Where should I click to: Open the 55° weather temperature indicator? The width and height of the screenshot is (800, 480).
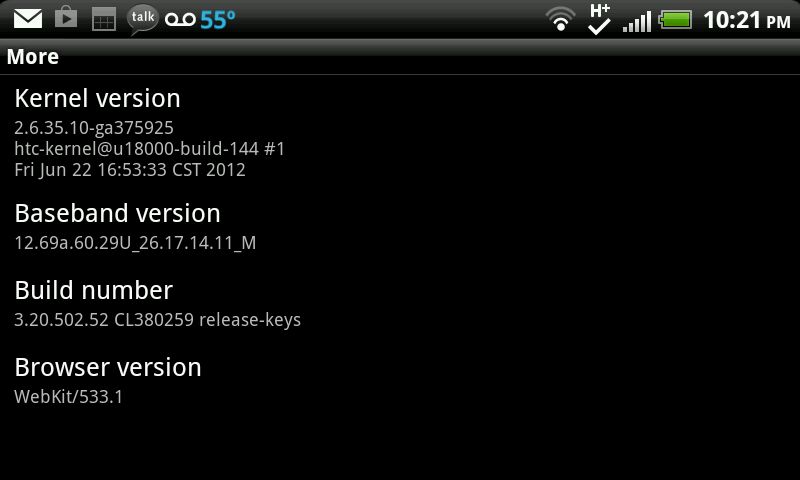click(x=218, y=20)
